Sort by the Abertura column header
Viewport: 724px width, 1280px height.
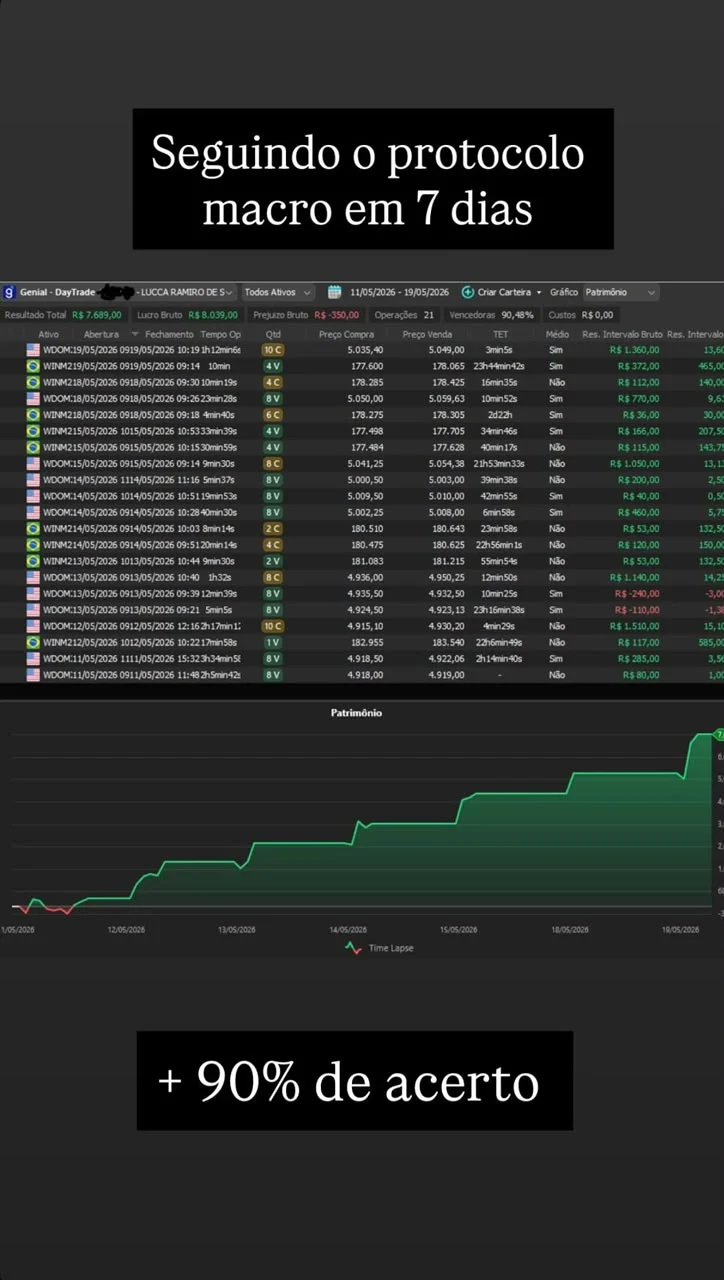[x=101, y=334]
